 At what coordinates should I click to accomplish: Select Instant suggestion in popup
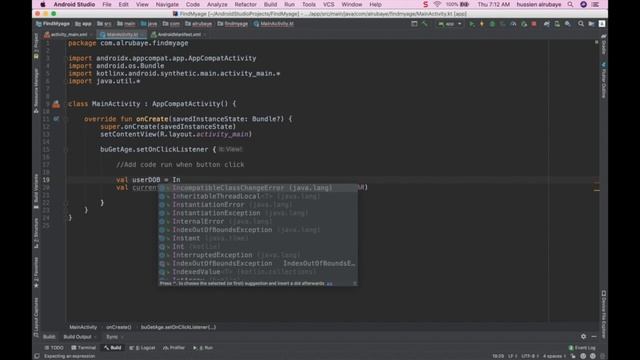pos(258,238)
